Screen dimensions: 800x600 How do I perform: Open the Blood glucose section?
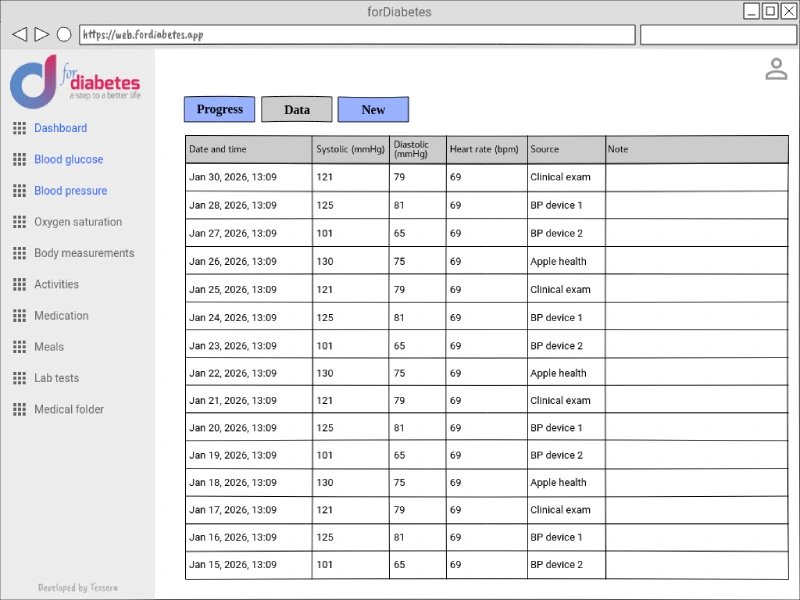pyautogui.click(x=68, y=159)
